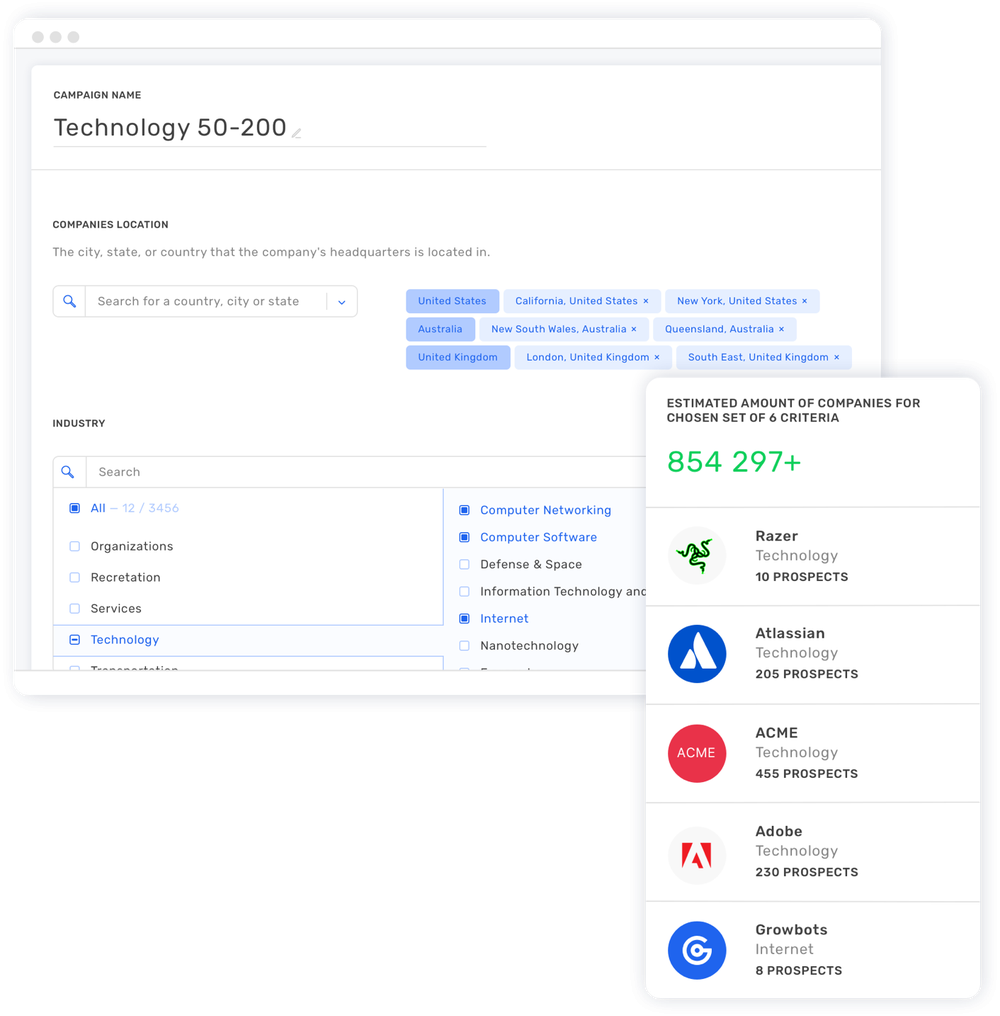Select the Services category label

click(116, 608)
